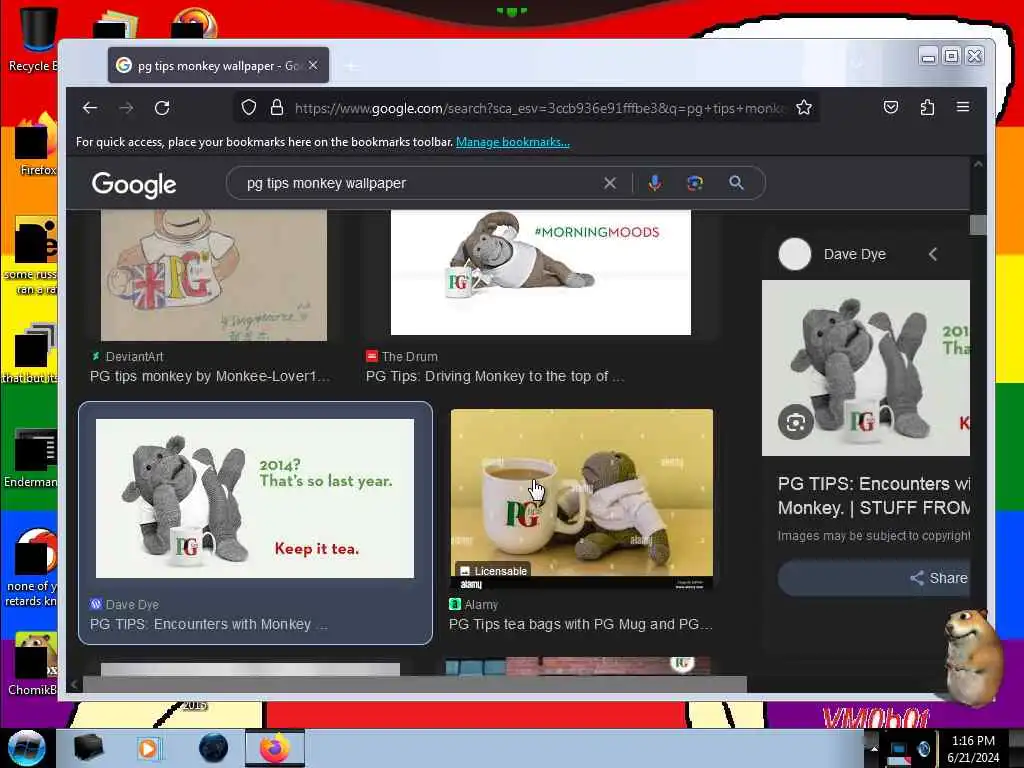Open a new browser tab
The height and width of the screenshot is (768, 1024).
click(x=351, y=66)
